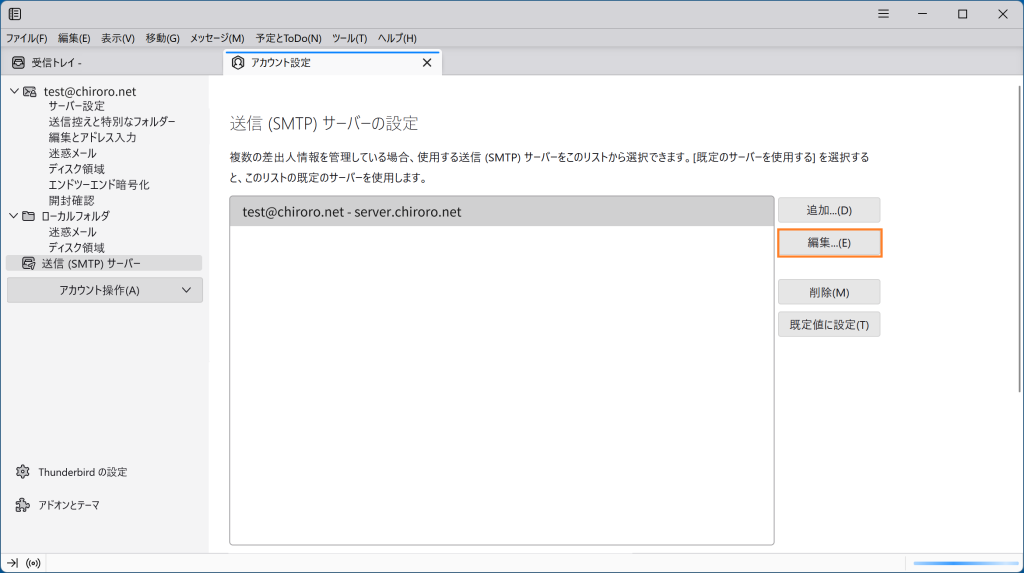Click the 削除(M) button
The image size is (1024, 573).
(829, 292)
